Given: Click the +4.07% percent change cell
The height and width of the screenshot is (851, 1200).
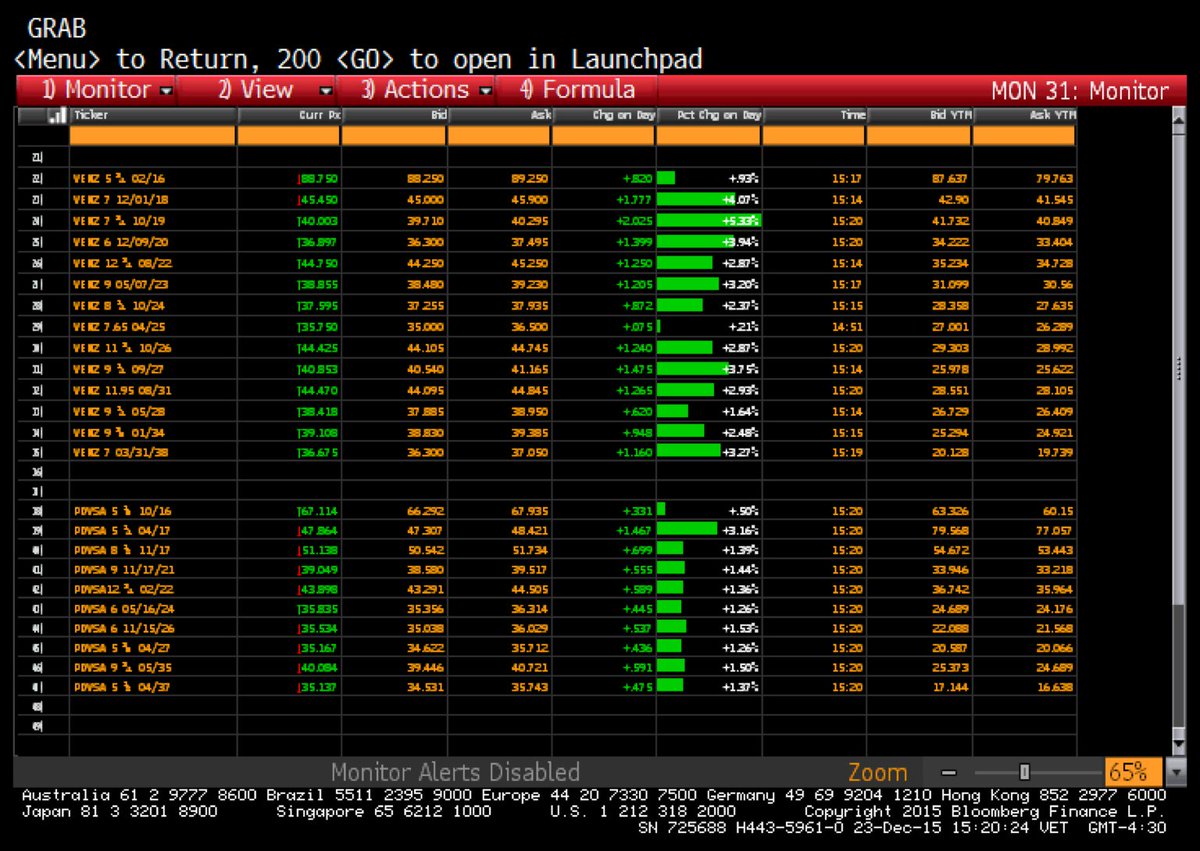Looking at the screenshot, I should [x=709, y=199].
